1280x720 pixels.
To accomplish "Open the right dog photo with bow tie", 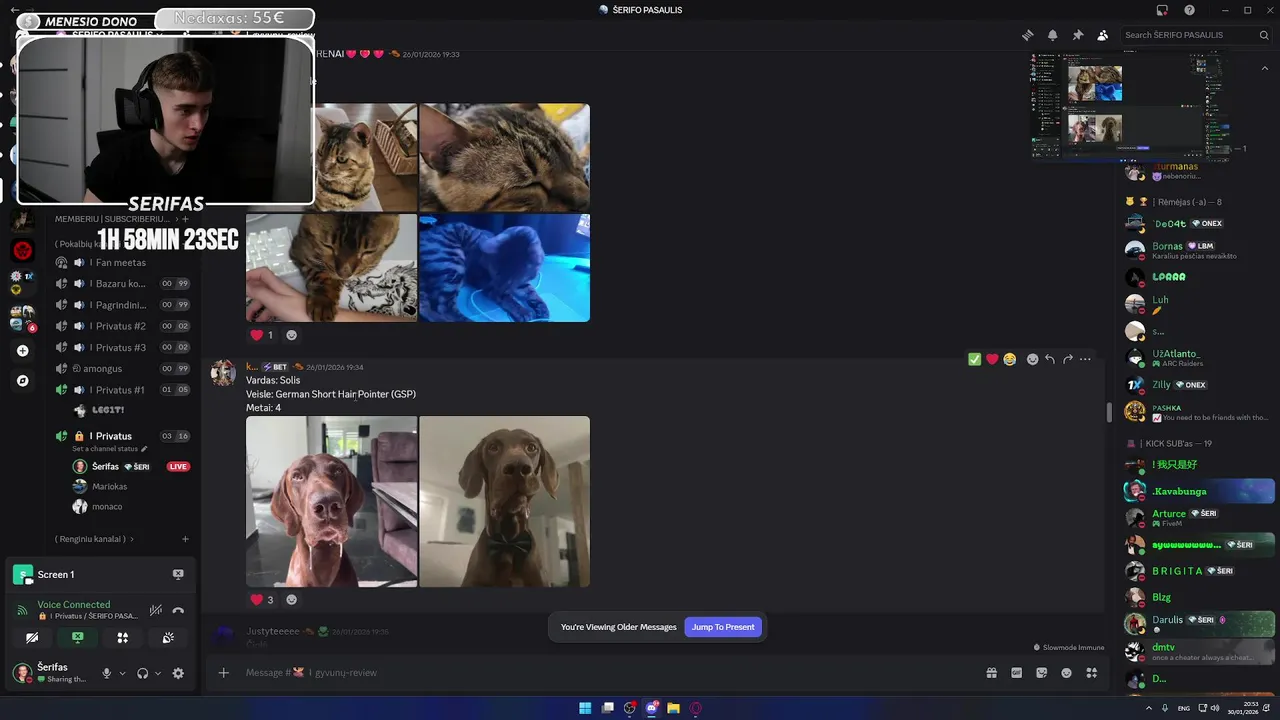I will tap(505, 502).
